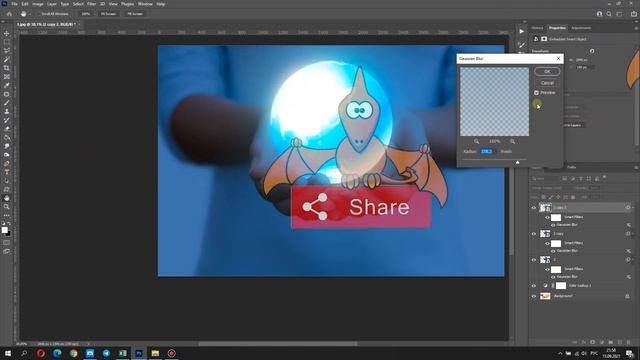Hide the Background layer
640x360 pixels.
coord(533,296)
